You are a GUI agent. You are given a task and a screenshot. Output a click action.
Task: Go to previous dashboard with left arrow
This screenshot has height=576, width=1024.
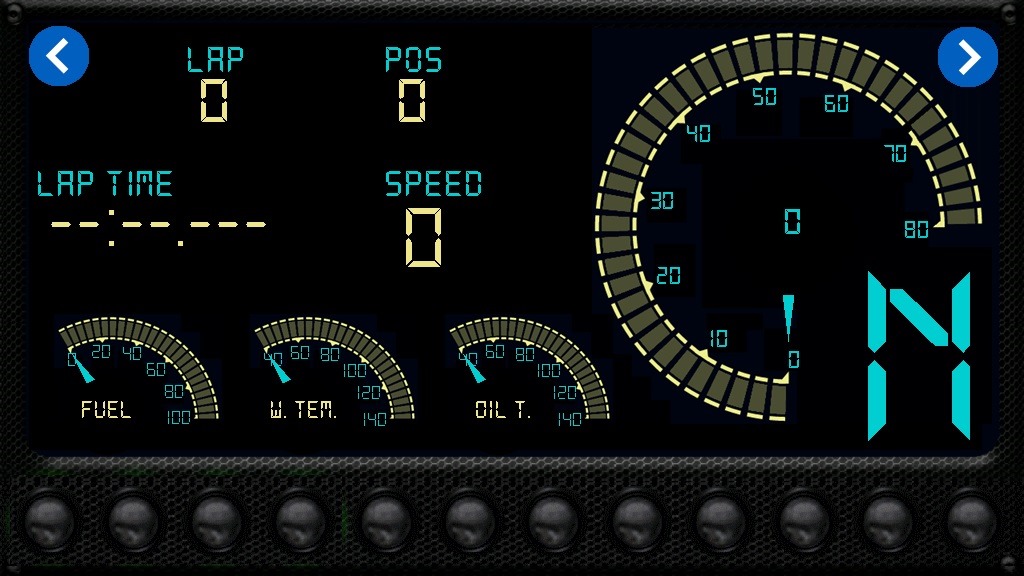(59, 56)
